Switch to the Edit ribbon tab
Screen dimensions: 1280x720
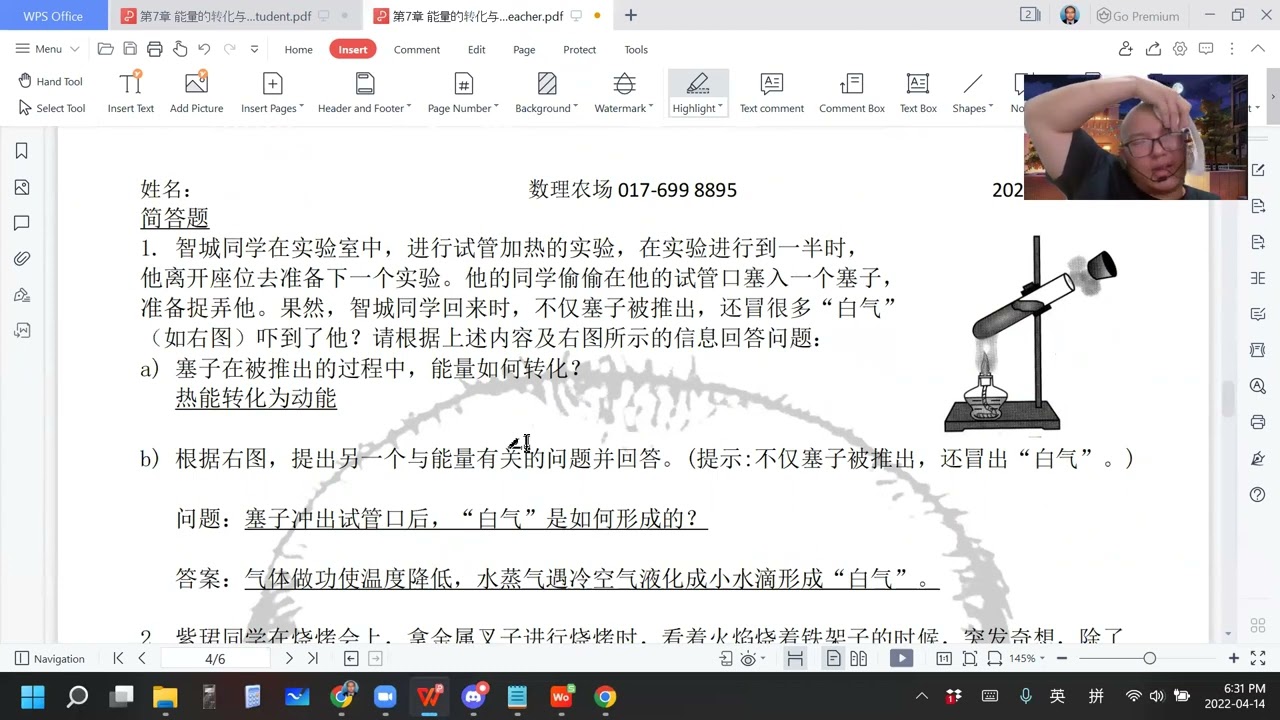click(x=477, y=49)
